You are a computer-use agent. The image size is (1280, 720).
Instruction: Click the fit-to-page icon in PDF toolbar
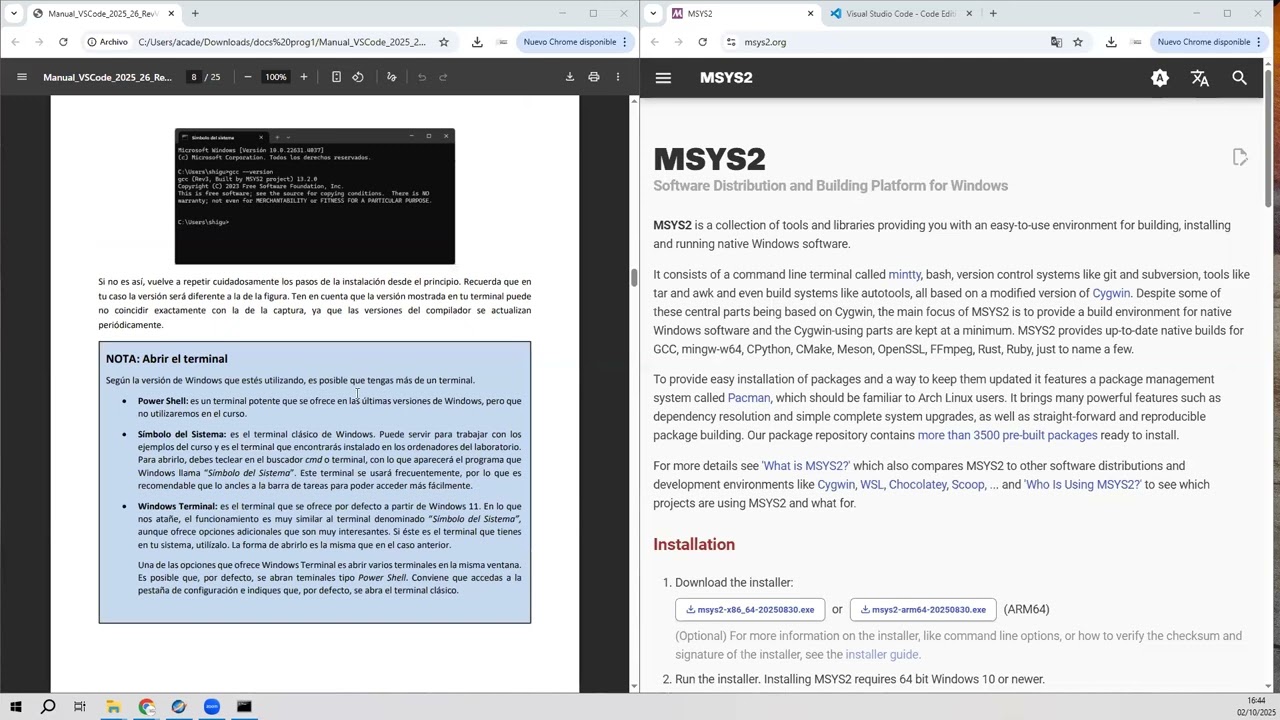(336, 77)
